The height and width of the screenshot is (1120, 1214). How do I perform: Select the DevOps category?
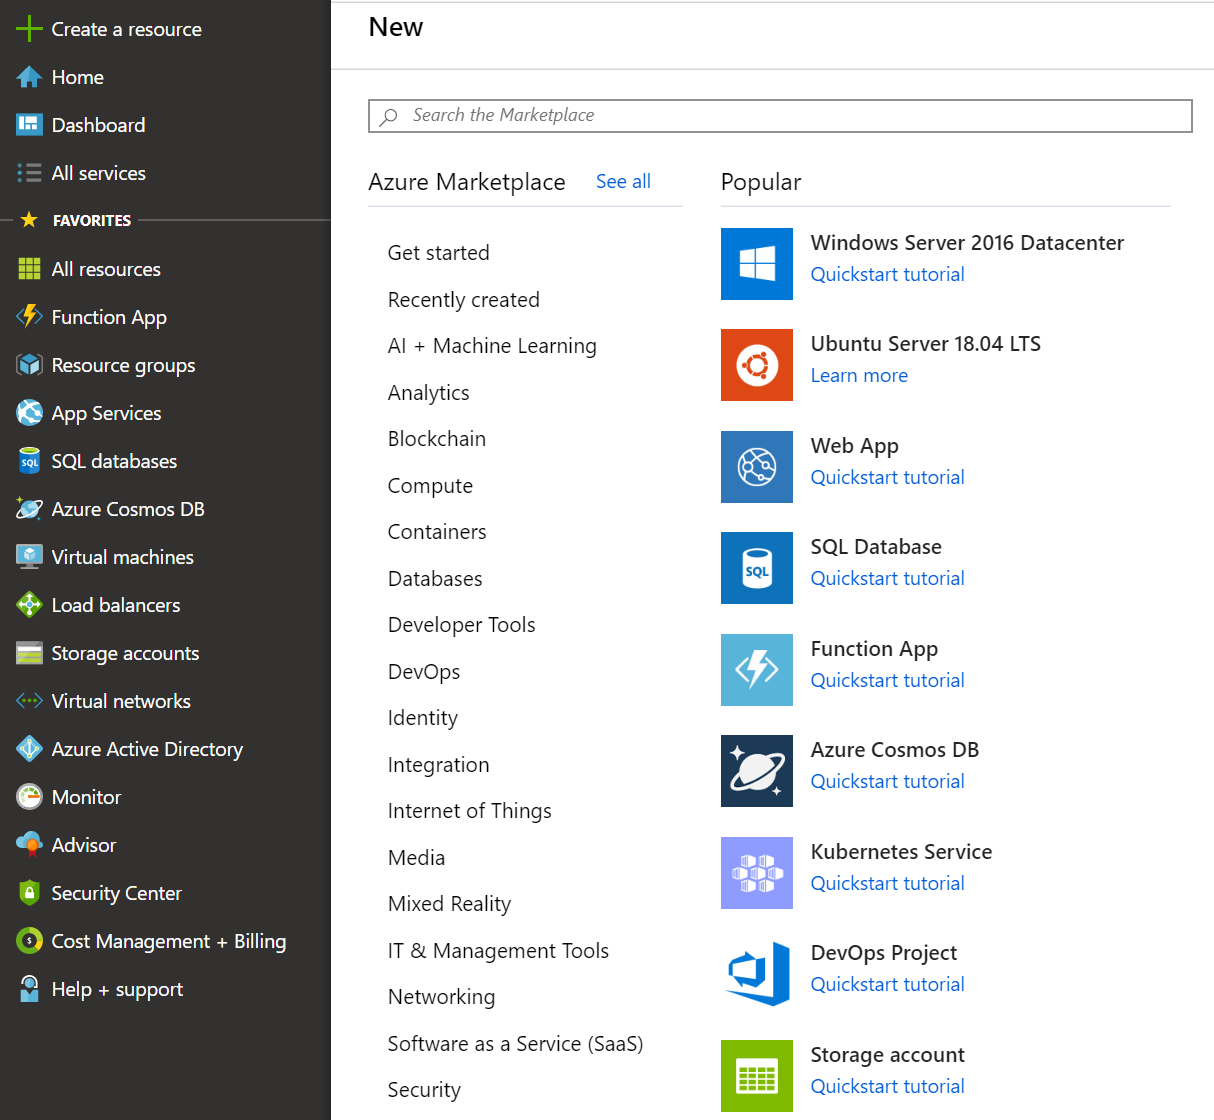(x=424, y=672)
